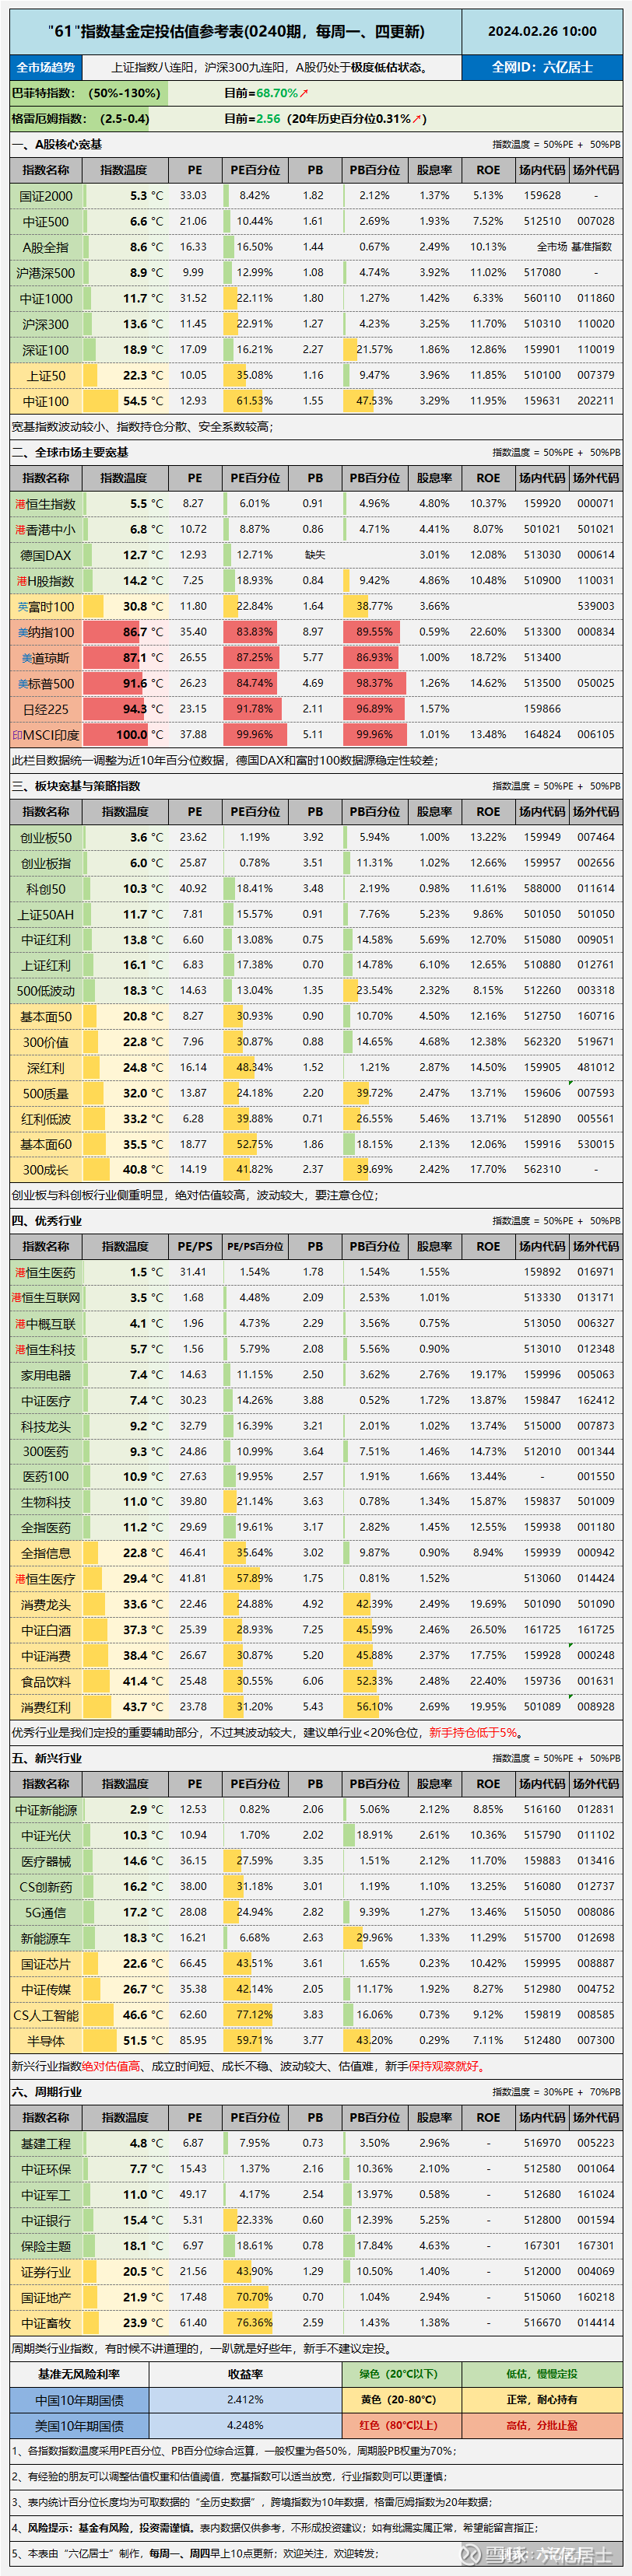632x2576 pixels.
Task: Click the 美国10年期国债 yield 4.248%
Action: 245,2426
